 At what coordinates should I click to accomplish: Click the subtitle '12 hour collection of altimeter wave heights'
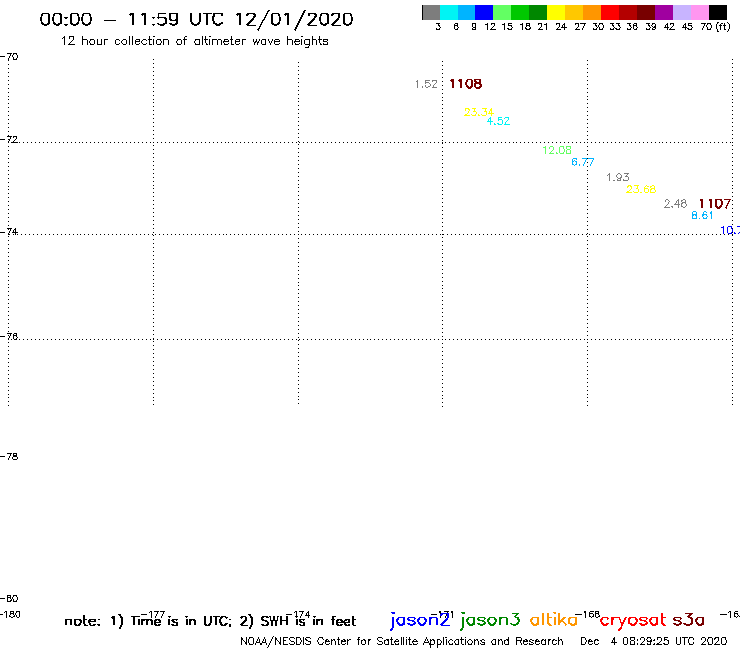click(194, 41)
